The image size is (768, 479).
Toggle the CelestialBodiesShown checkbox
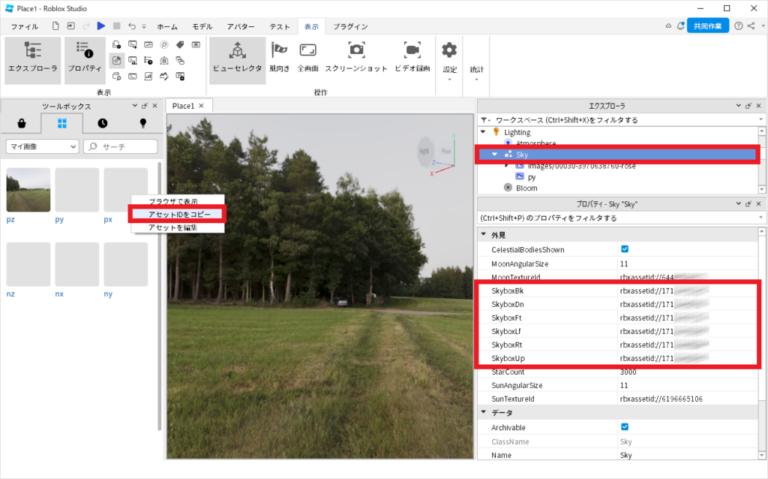[625, 249]
